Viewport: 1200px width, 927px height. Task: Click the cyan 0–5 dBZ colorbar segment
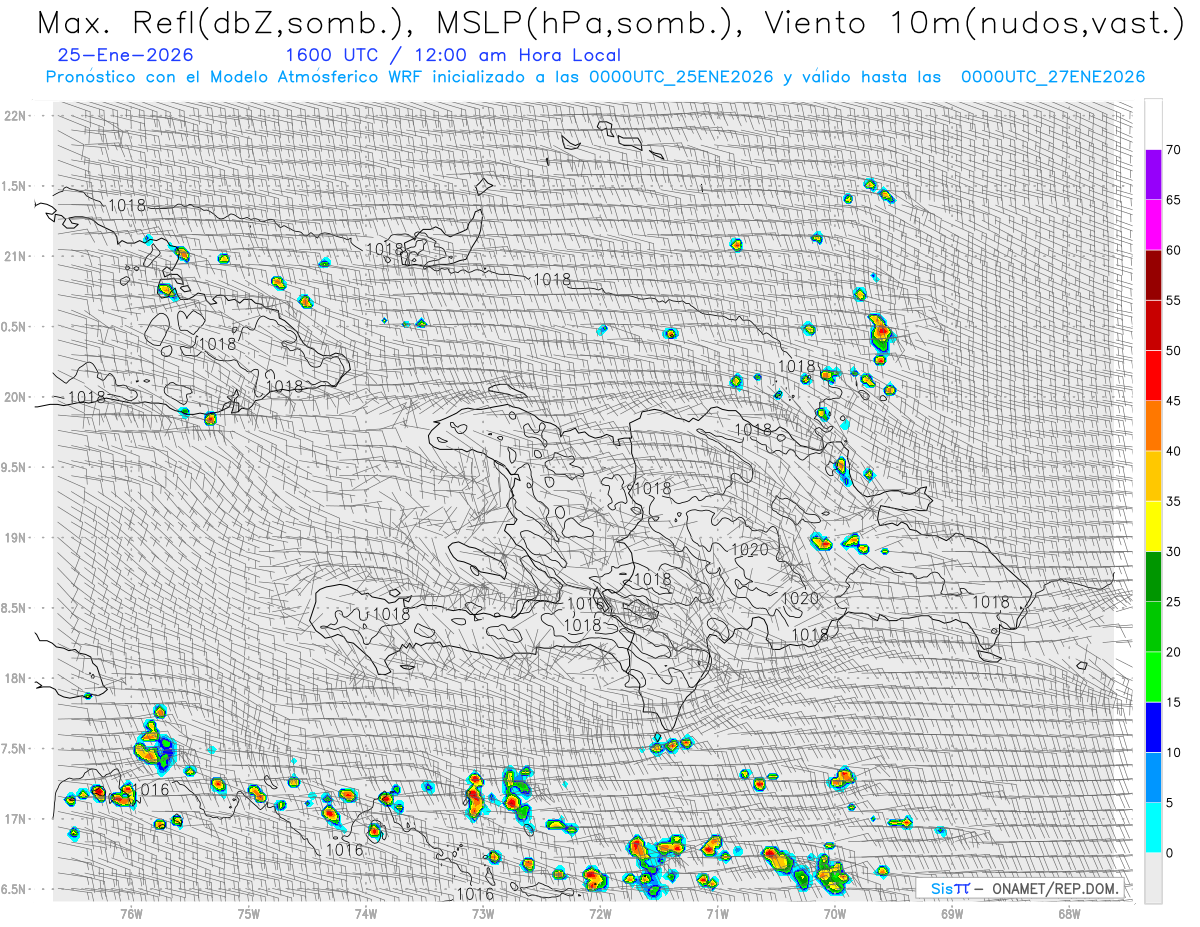[1153, 827]
